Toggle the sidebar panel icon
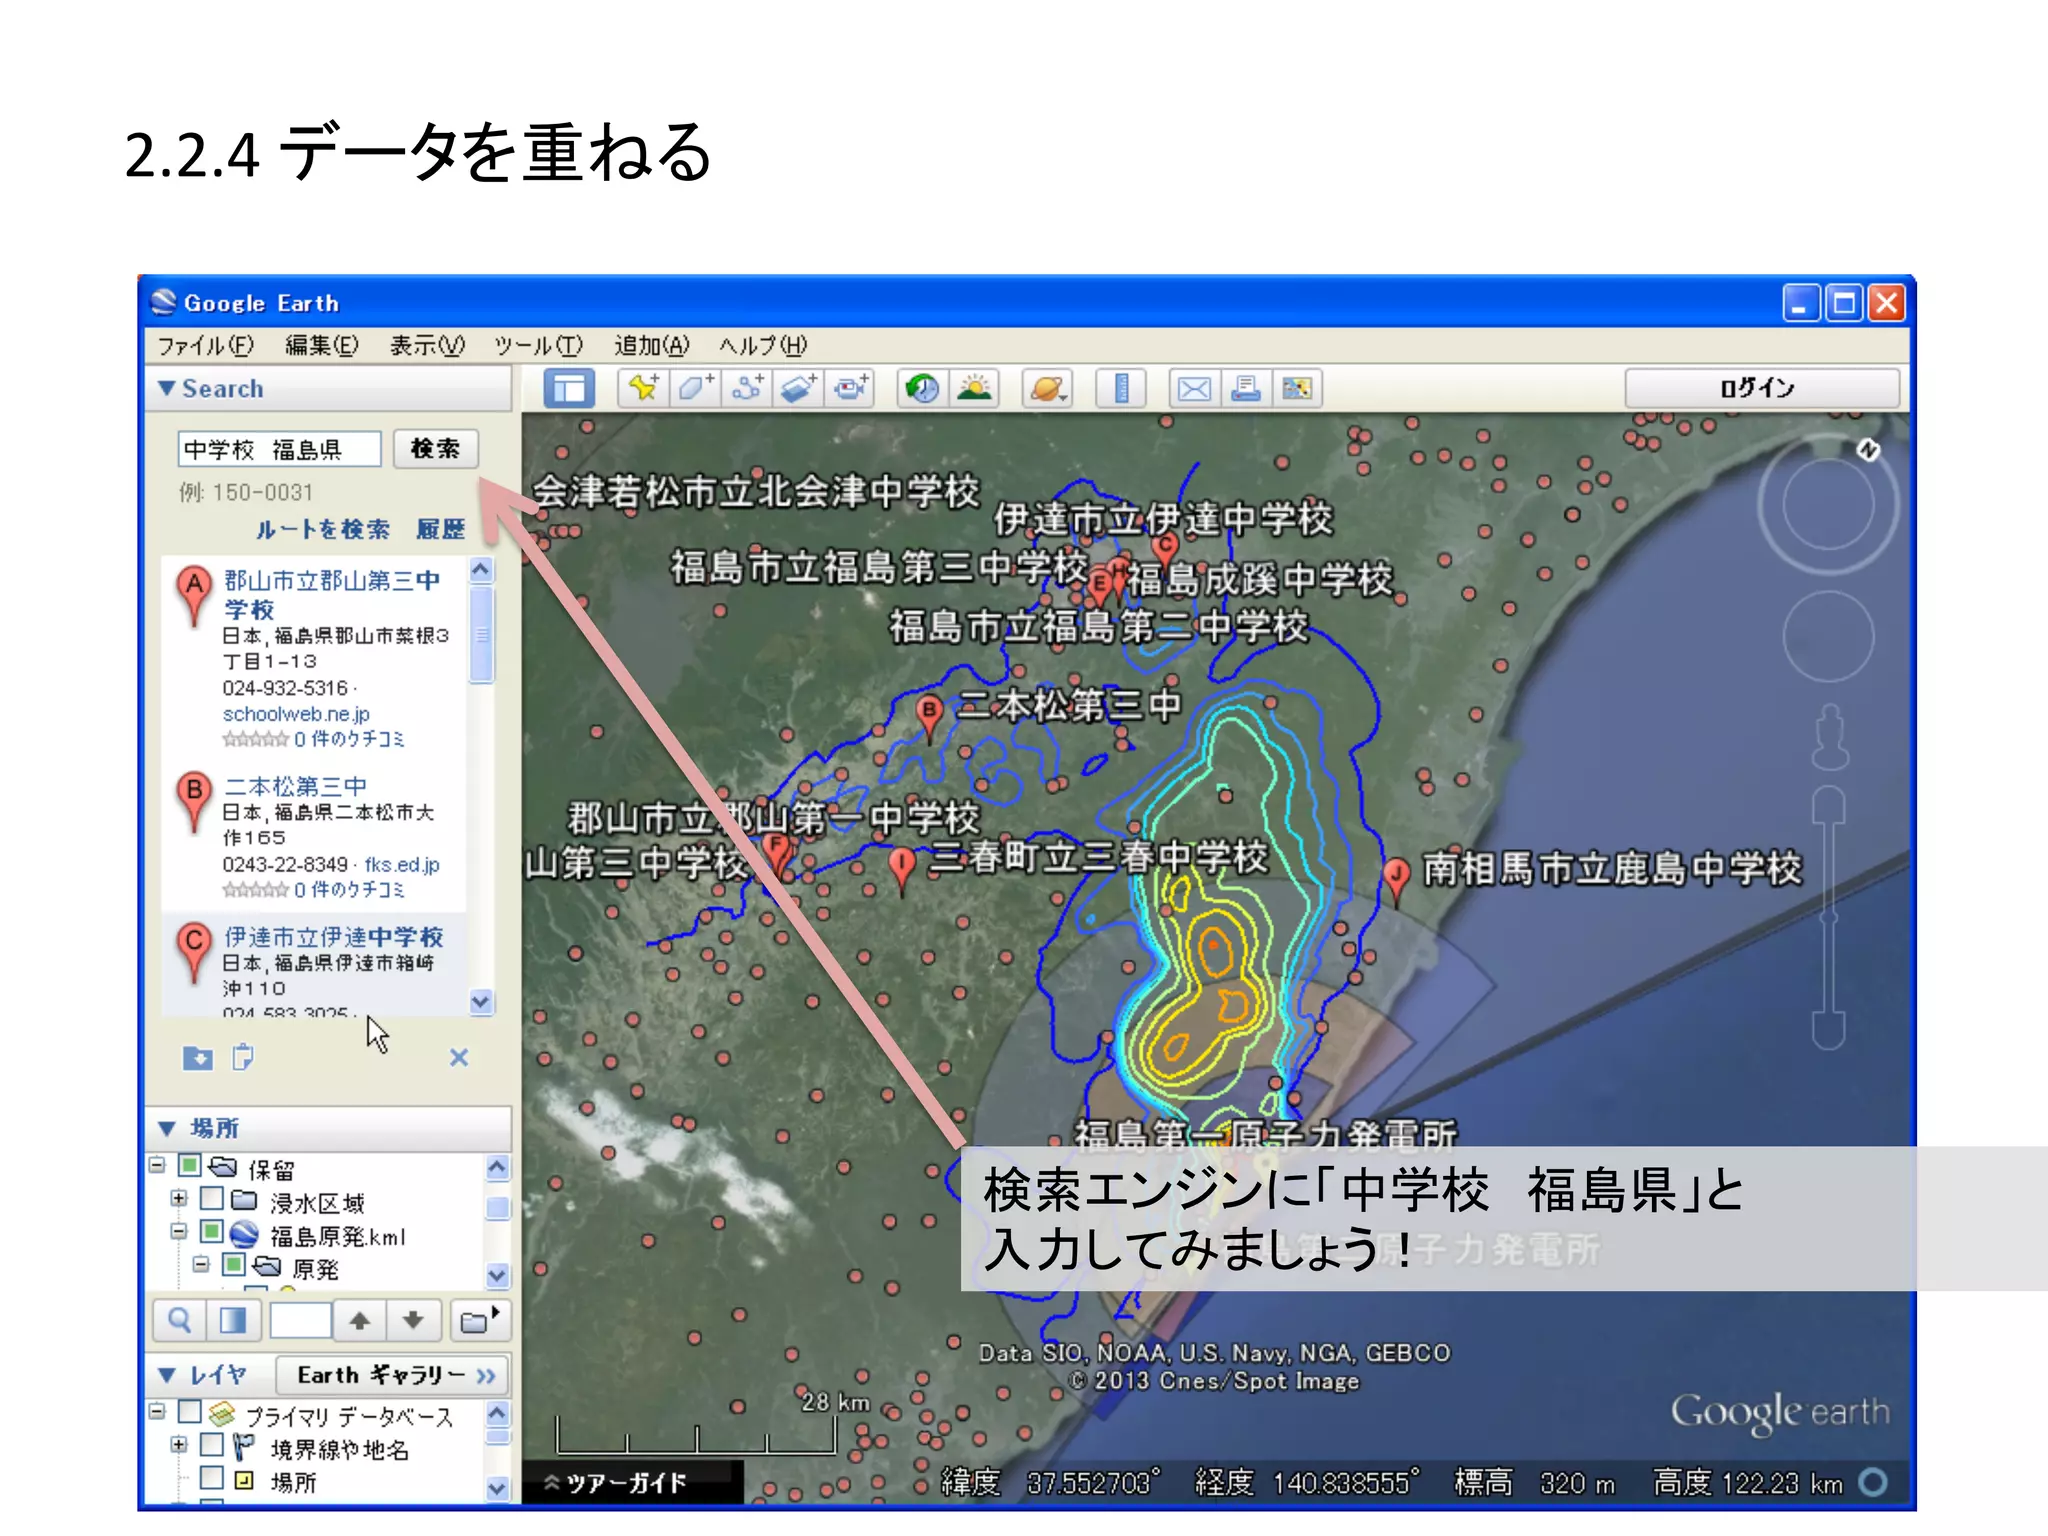This screenshot has width=2048, height=1536. pyautogui.click(x=569, y=388)
